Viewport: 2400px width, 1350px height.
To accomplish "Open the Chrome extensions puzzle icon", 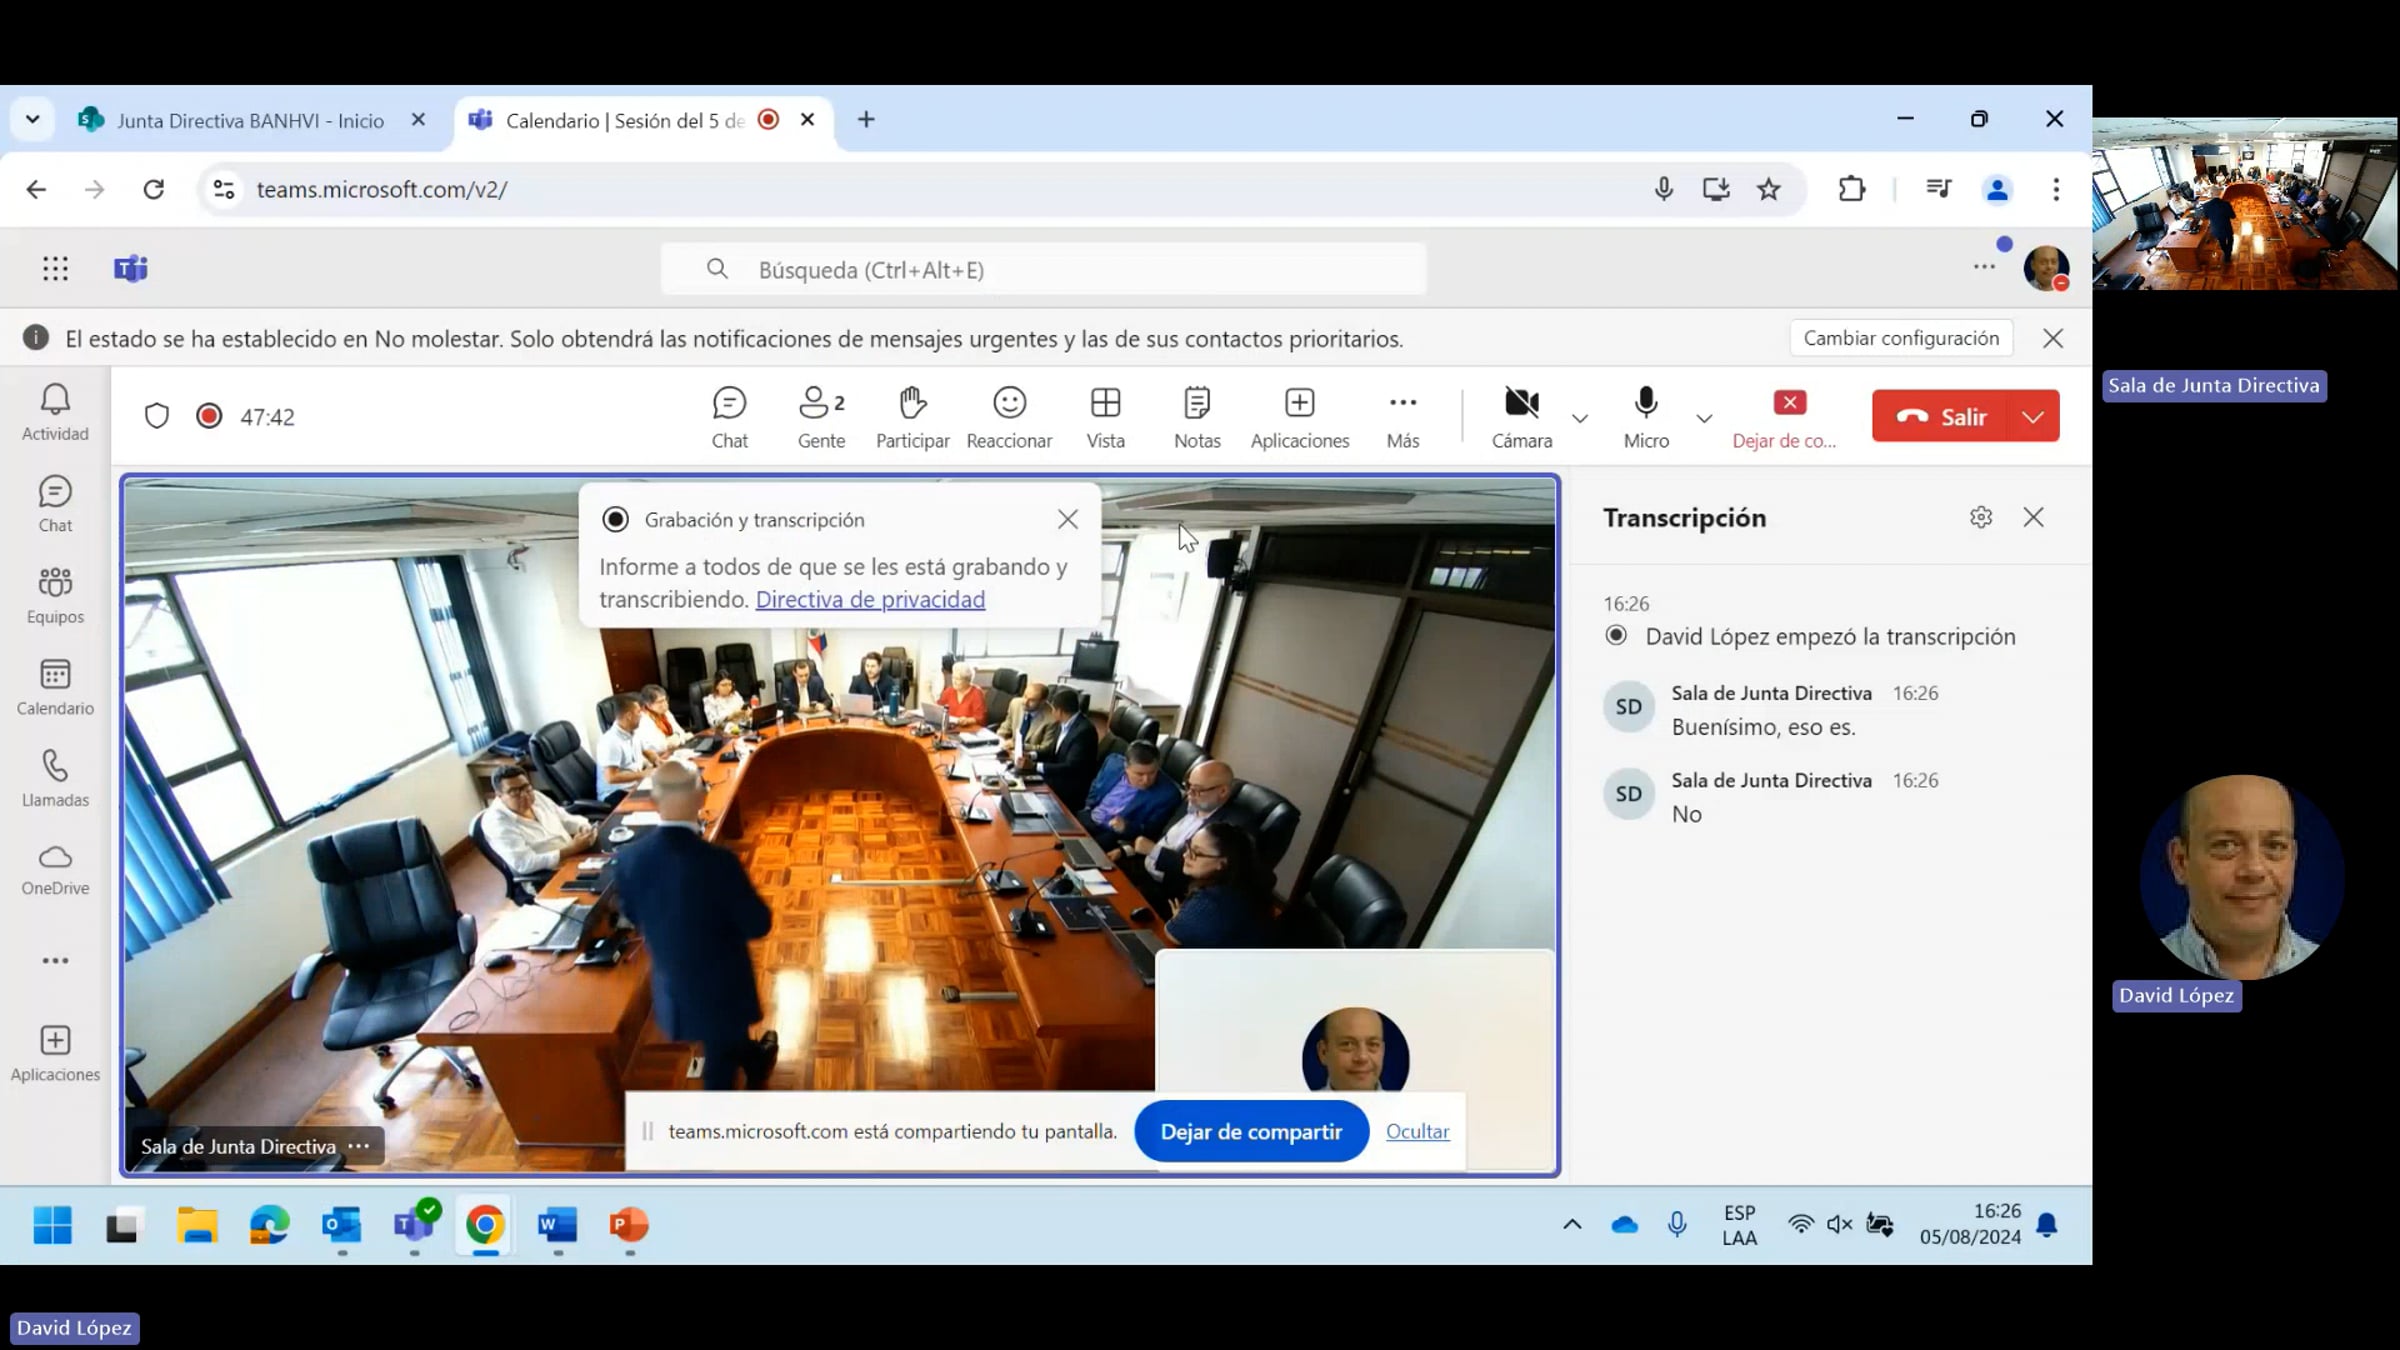I will pos(1851,189).
